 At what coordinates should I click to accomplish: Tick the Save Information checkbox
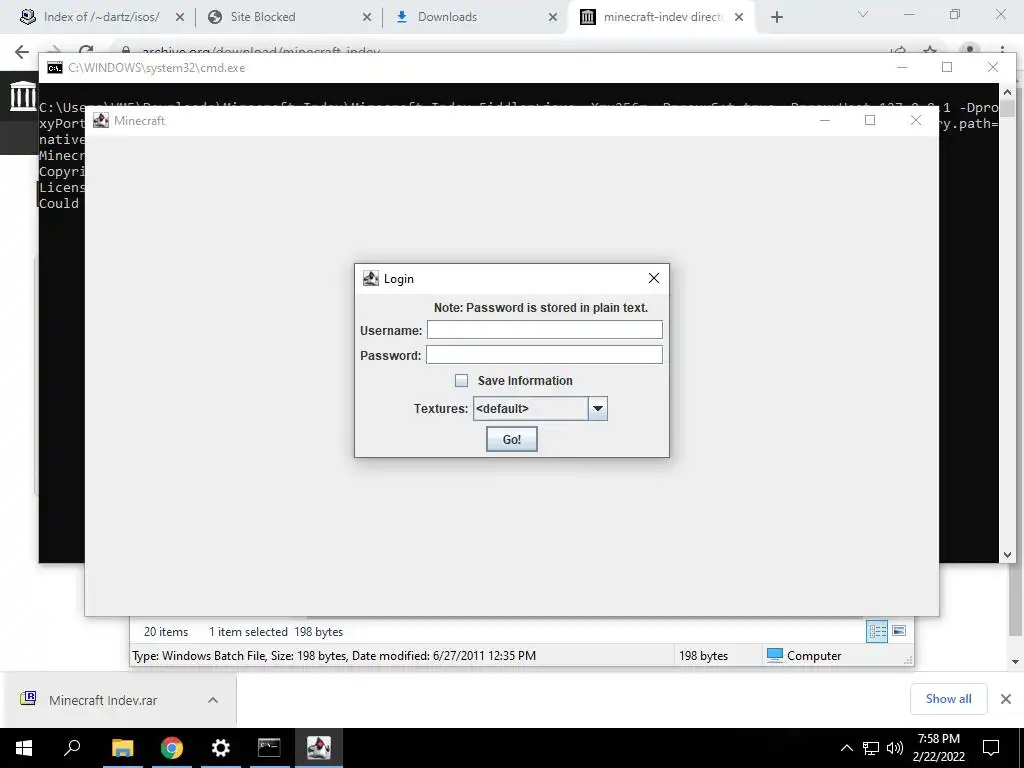click(461, 381)
